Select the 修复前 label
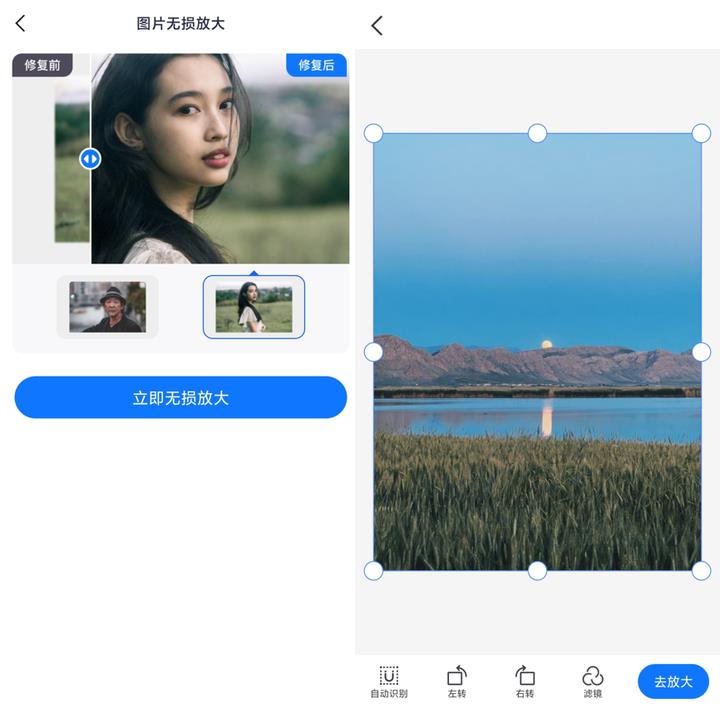 click(42, 65)
